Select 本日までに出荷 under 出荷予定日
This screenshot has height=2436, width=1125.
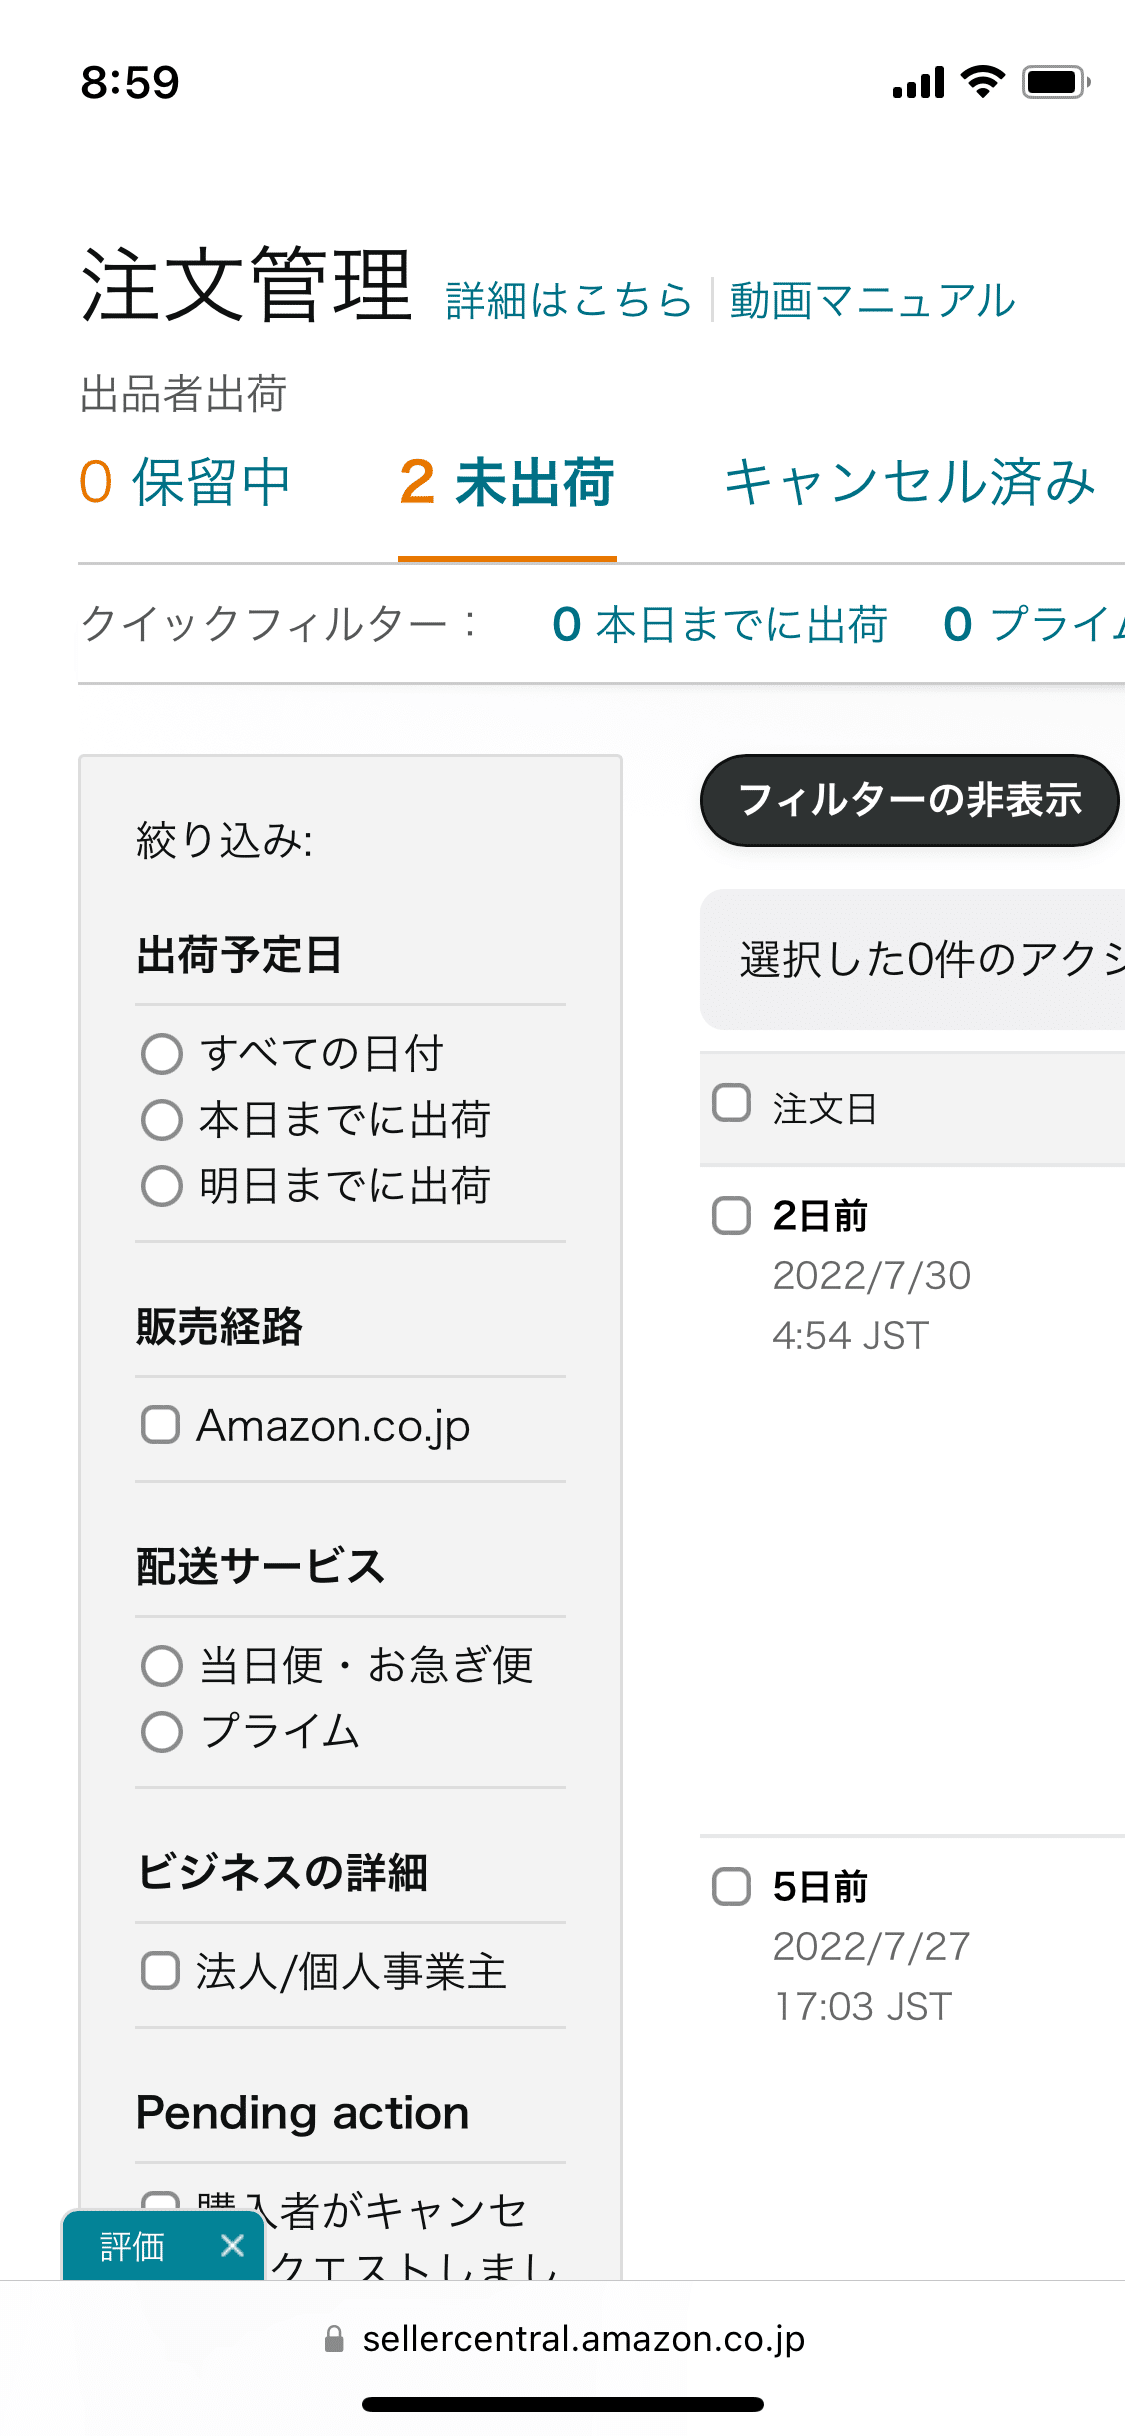point(161,1121)
